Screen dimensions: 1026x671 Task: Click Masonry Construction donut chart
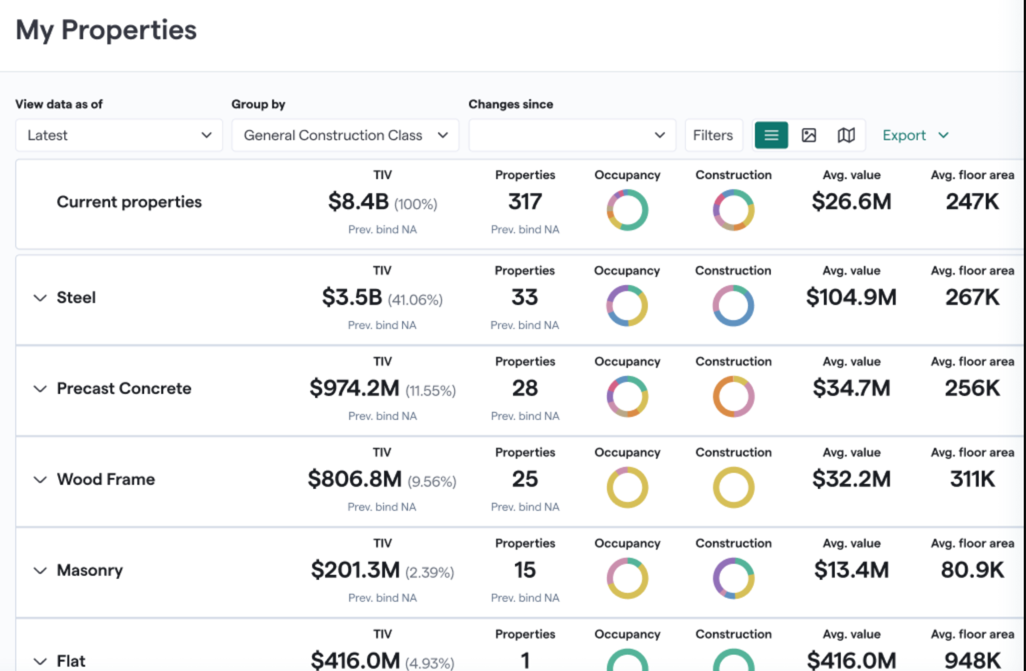pos(733,579)
